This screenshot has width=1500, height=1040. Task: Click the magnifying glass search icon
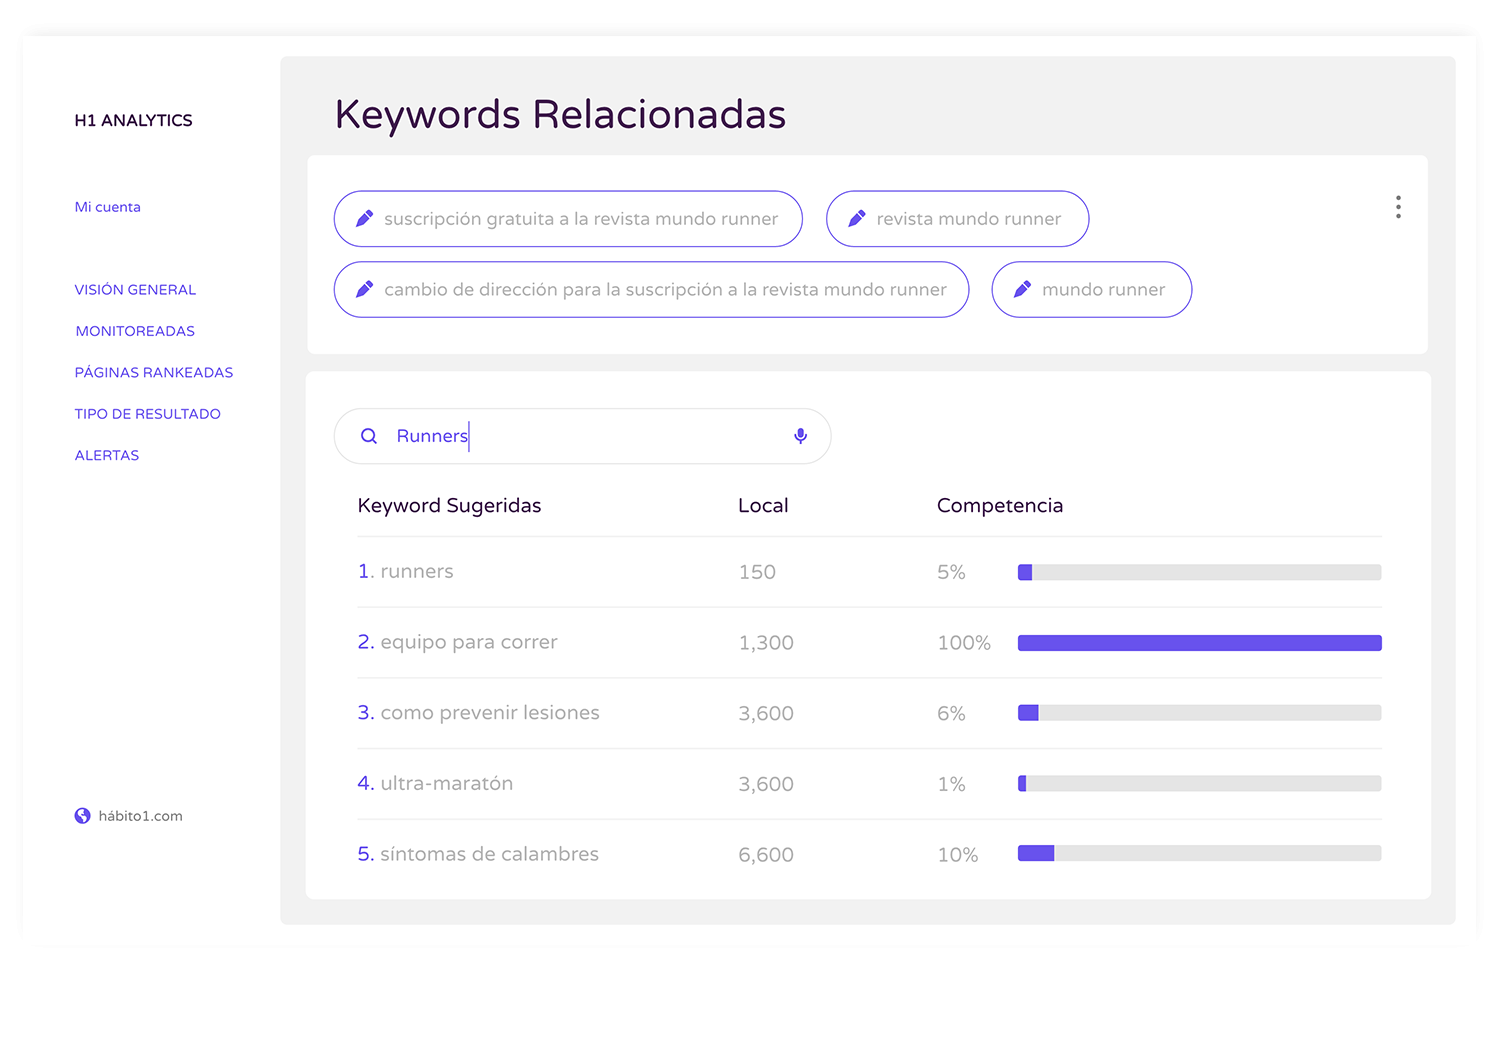point(369,436)
